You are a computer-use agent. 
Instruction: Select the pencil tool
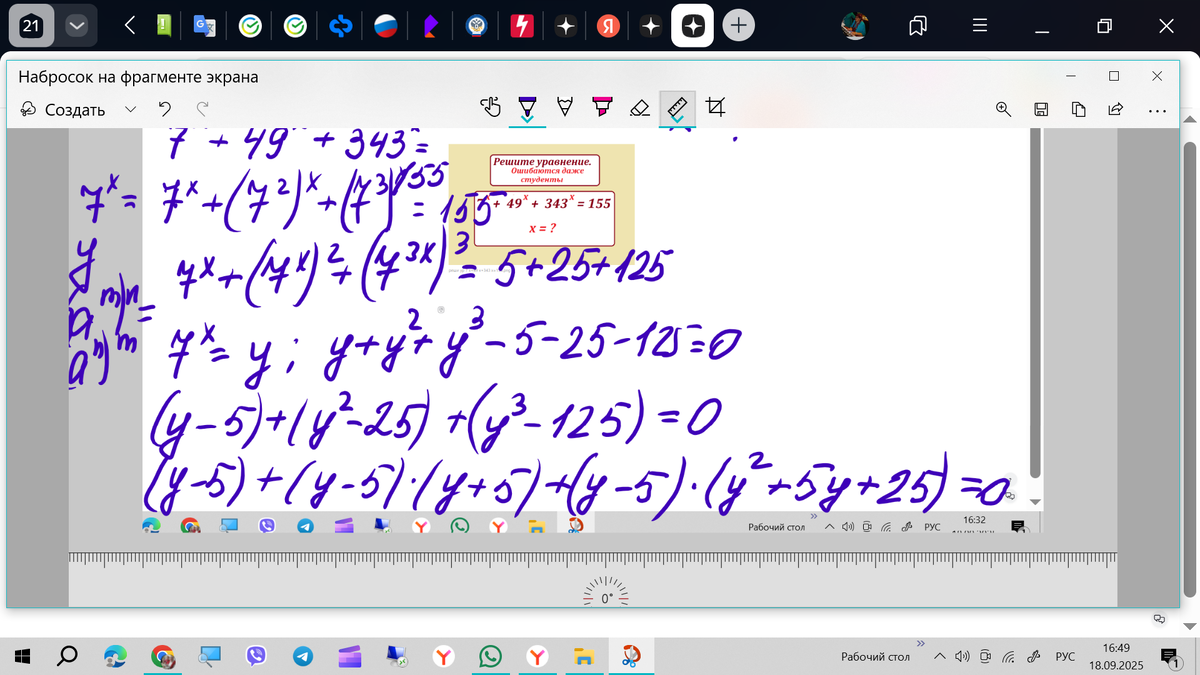pyautogui.click(x=565, y=107)
